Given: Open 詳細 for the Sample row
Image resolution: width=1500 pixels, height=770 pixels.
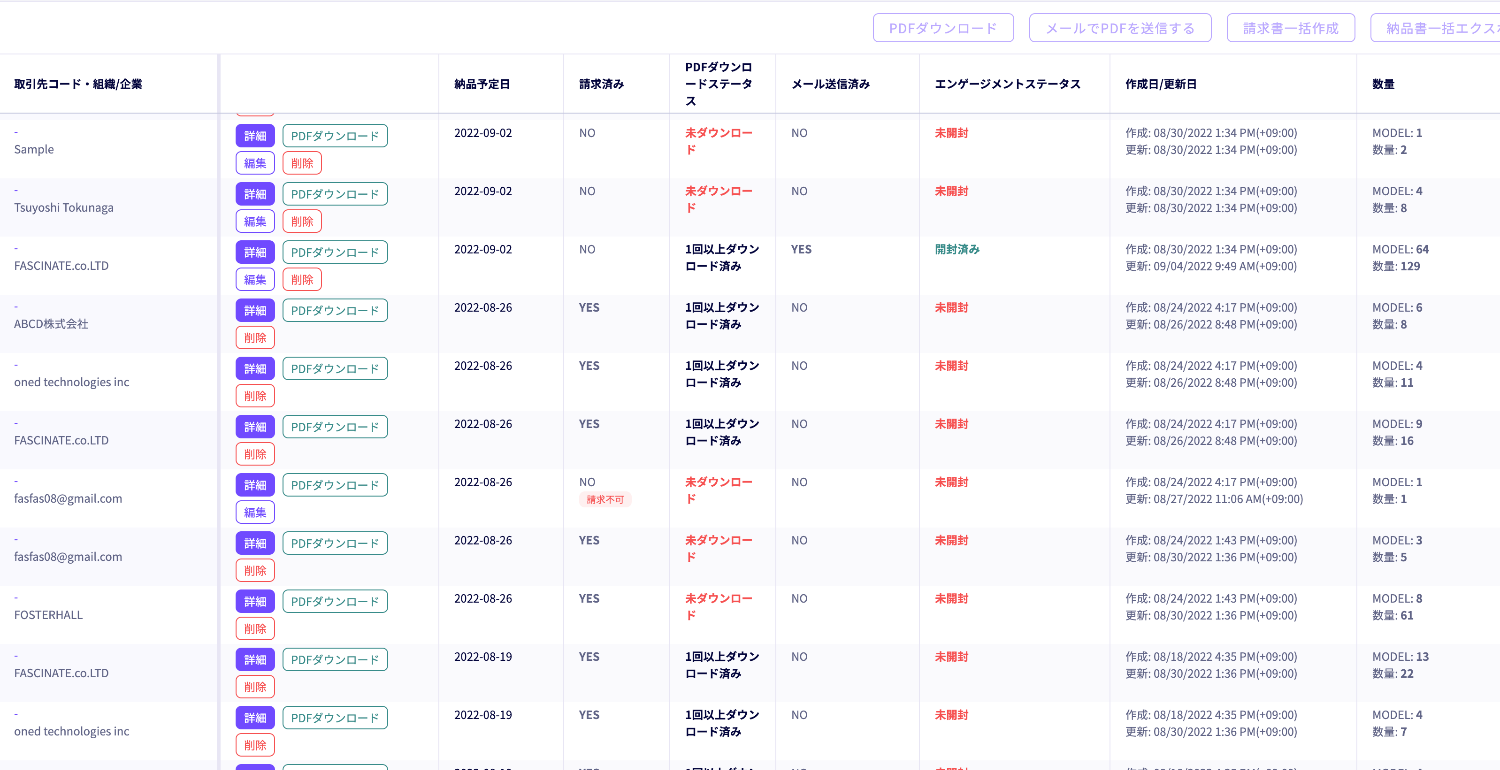Looking at the screenshot, I should pos(255,136).
